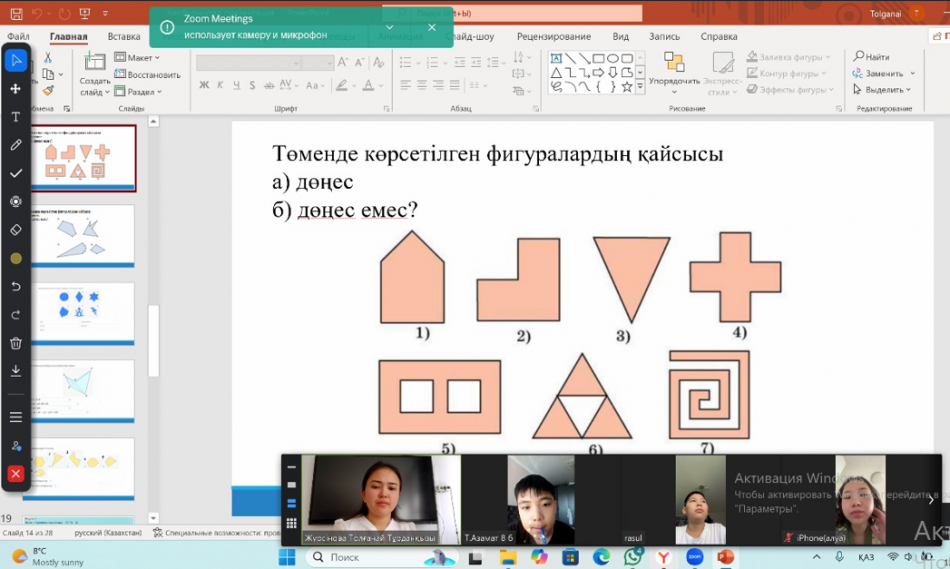Toggle bold Ж formatting

pyautogui.click(x=204, y=85)
